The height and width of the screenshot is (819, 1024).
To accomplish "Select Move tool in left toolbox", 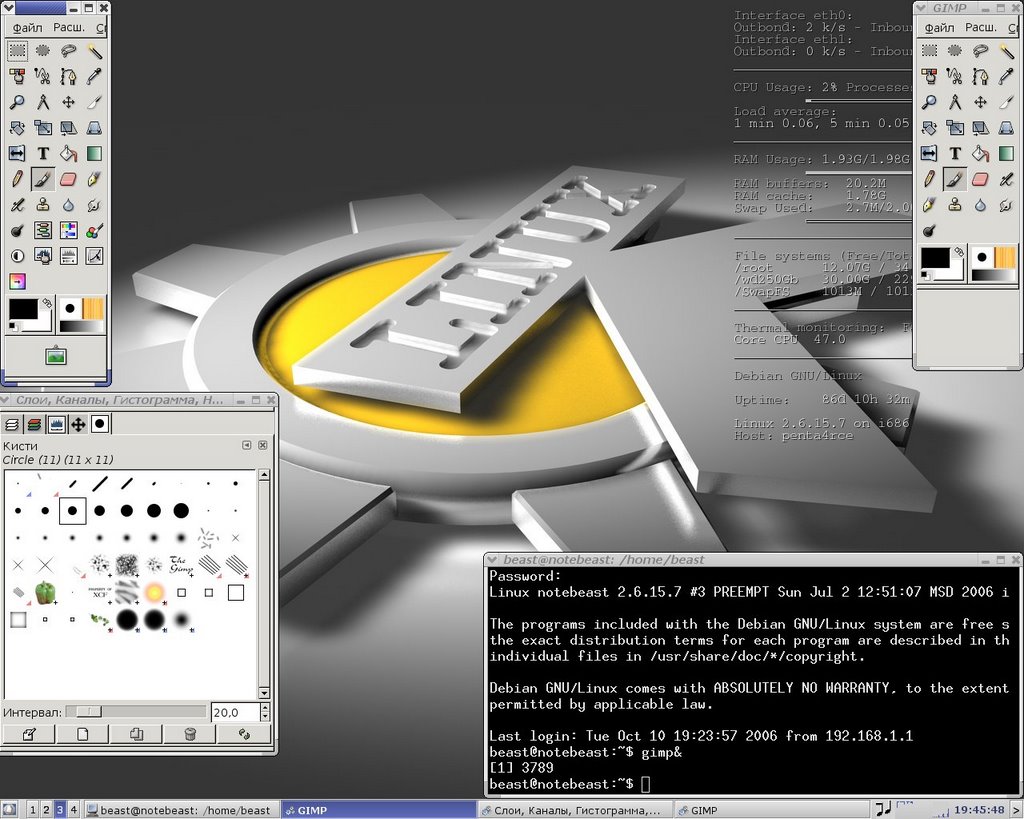I will (x=69, y=102).
